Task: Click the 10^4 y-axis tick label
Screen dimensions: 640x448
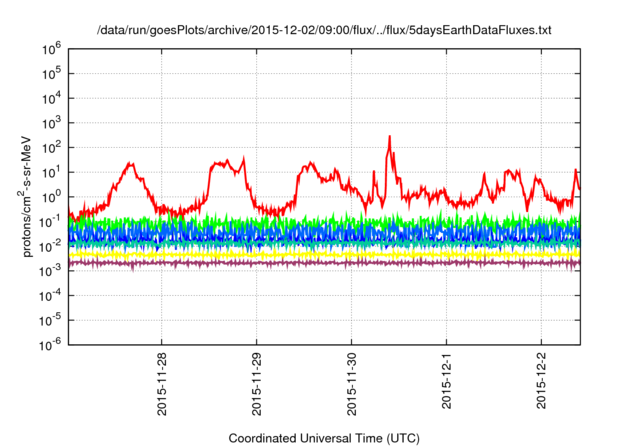Action: 51,98
